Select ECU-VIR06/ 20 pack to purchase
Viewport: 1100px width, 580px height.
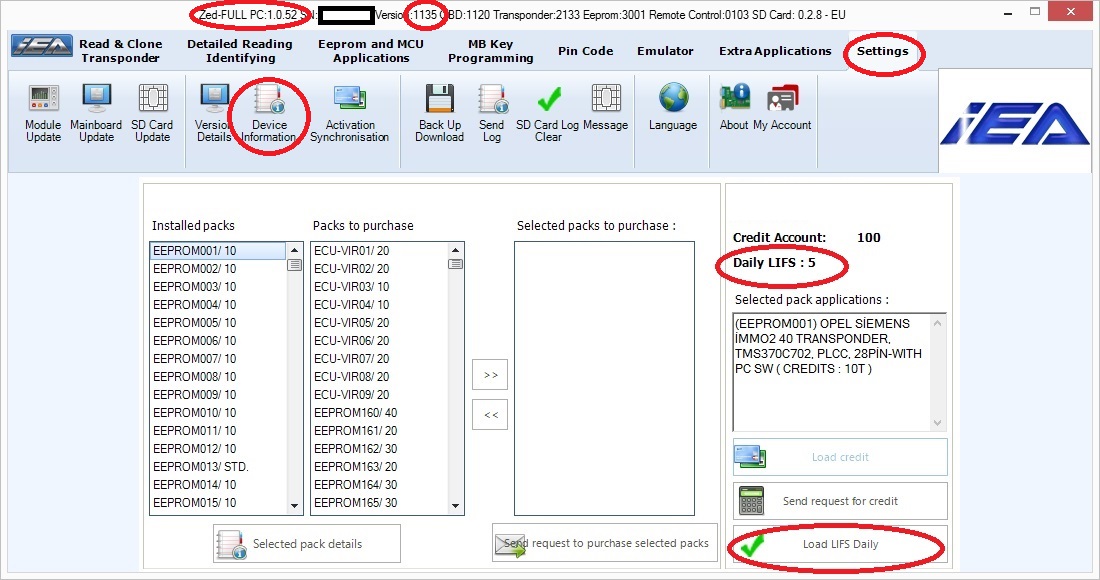coord(380,340)
